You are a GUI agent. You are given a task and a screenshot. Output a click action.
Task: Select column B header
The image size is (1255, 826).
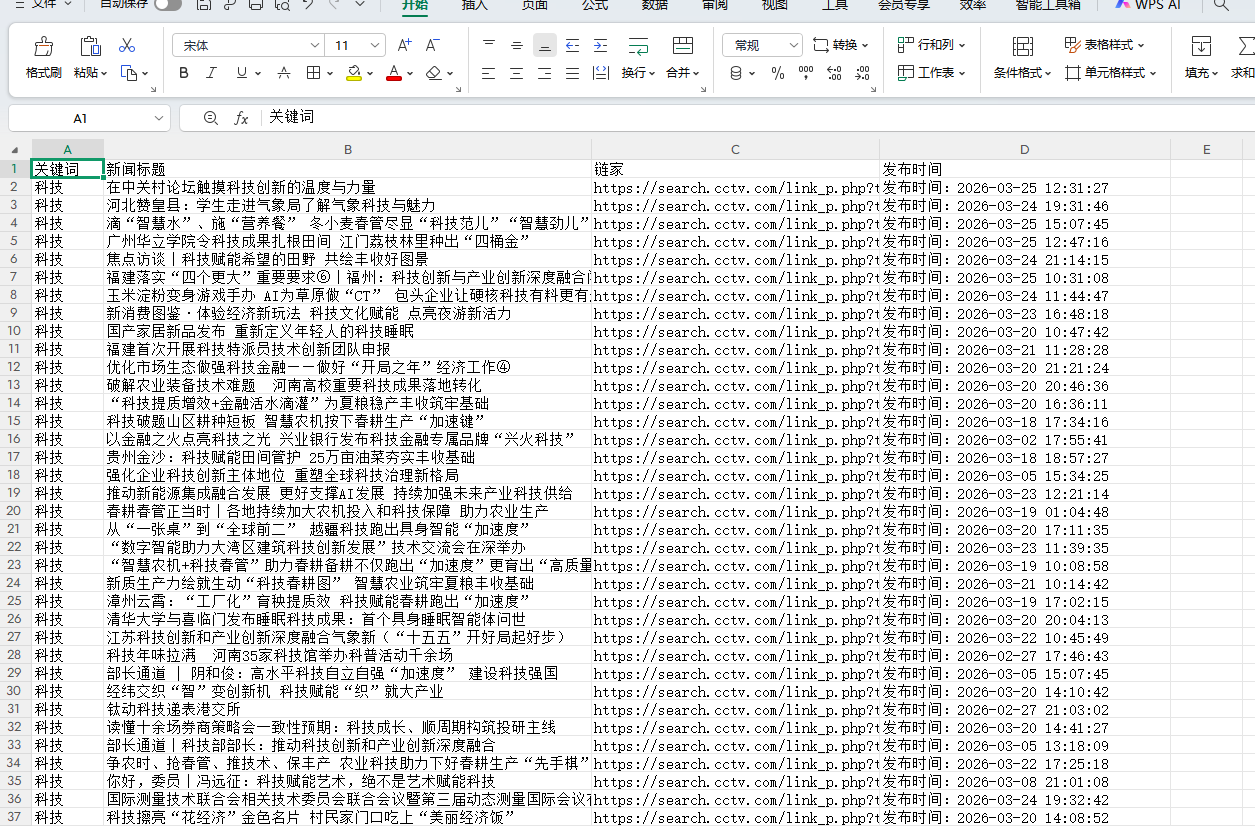click(x=348, y=150)
